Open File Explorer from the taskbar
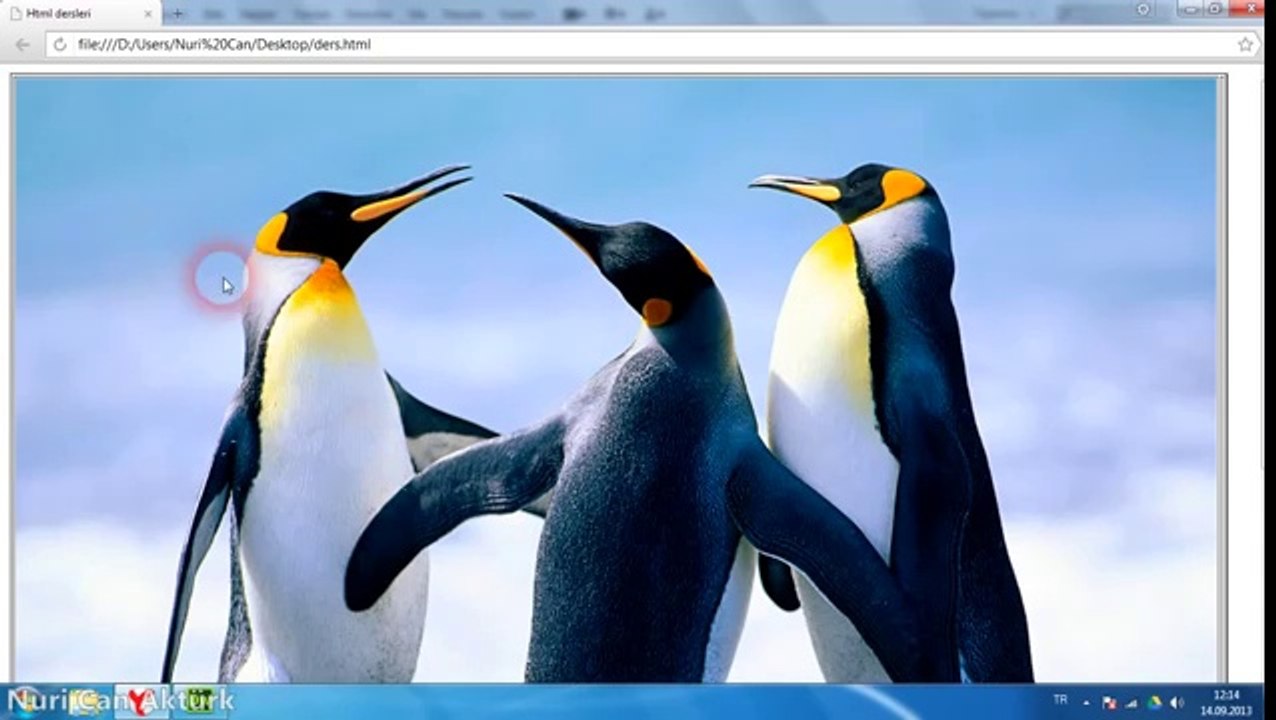Viewport: 1276px width, 720px height. pos(84,701)
